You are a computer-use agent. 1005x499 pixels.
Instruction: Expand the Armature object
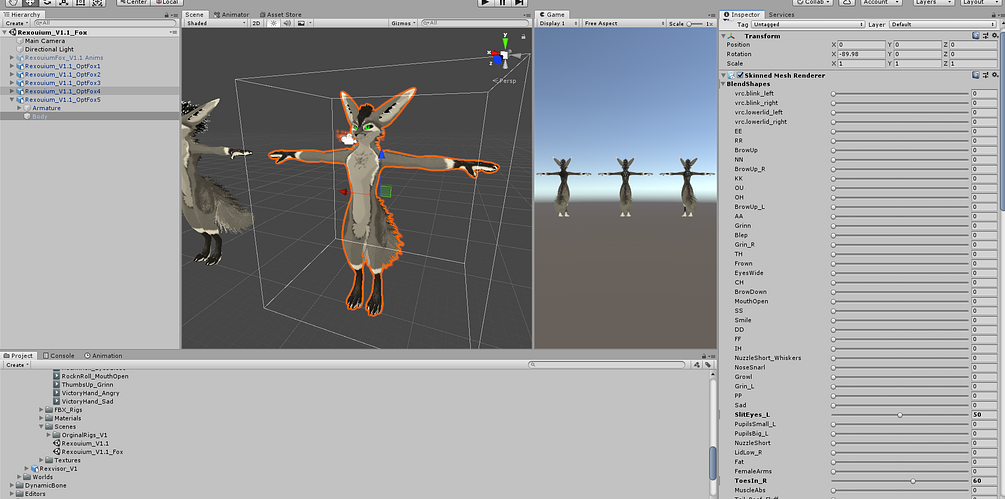pyautogui.click(x=19, y=108)
